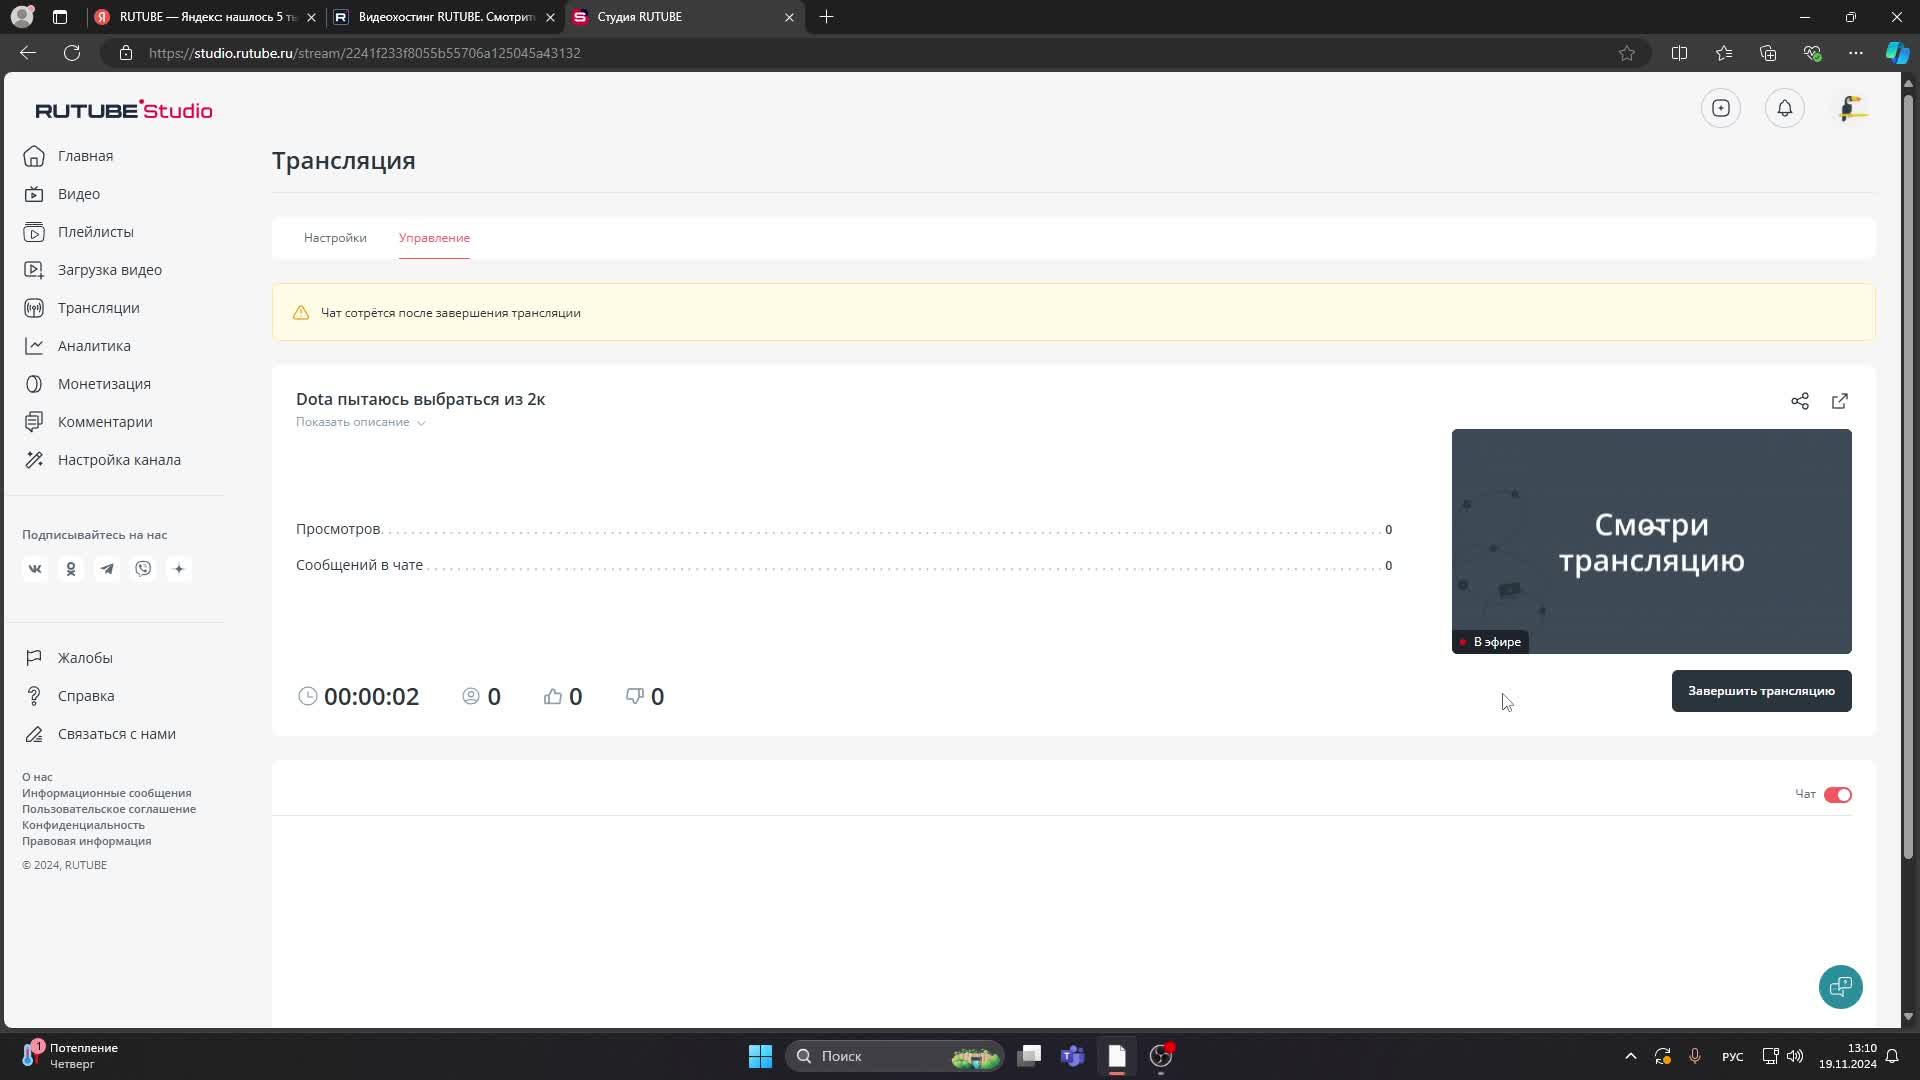1920x1080 pixels.
Task: Open stream in new window via external link icon
Action: [1840, 401]
